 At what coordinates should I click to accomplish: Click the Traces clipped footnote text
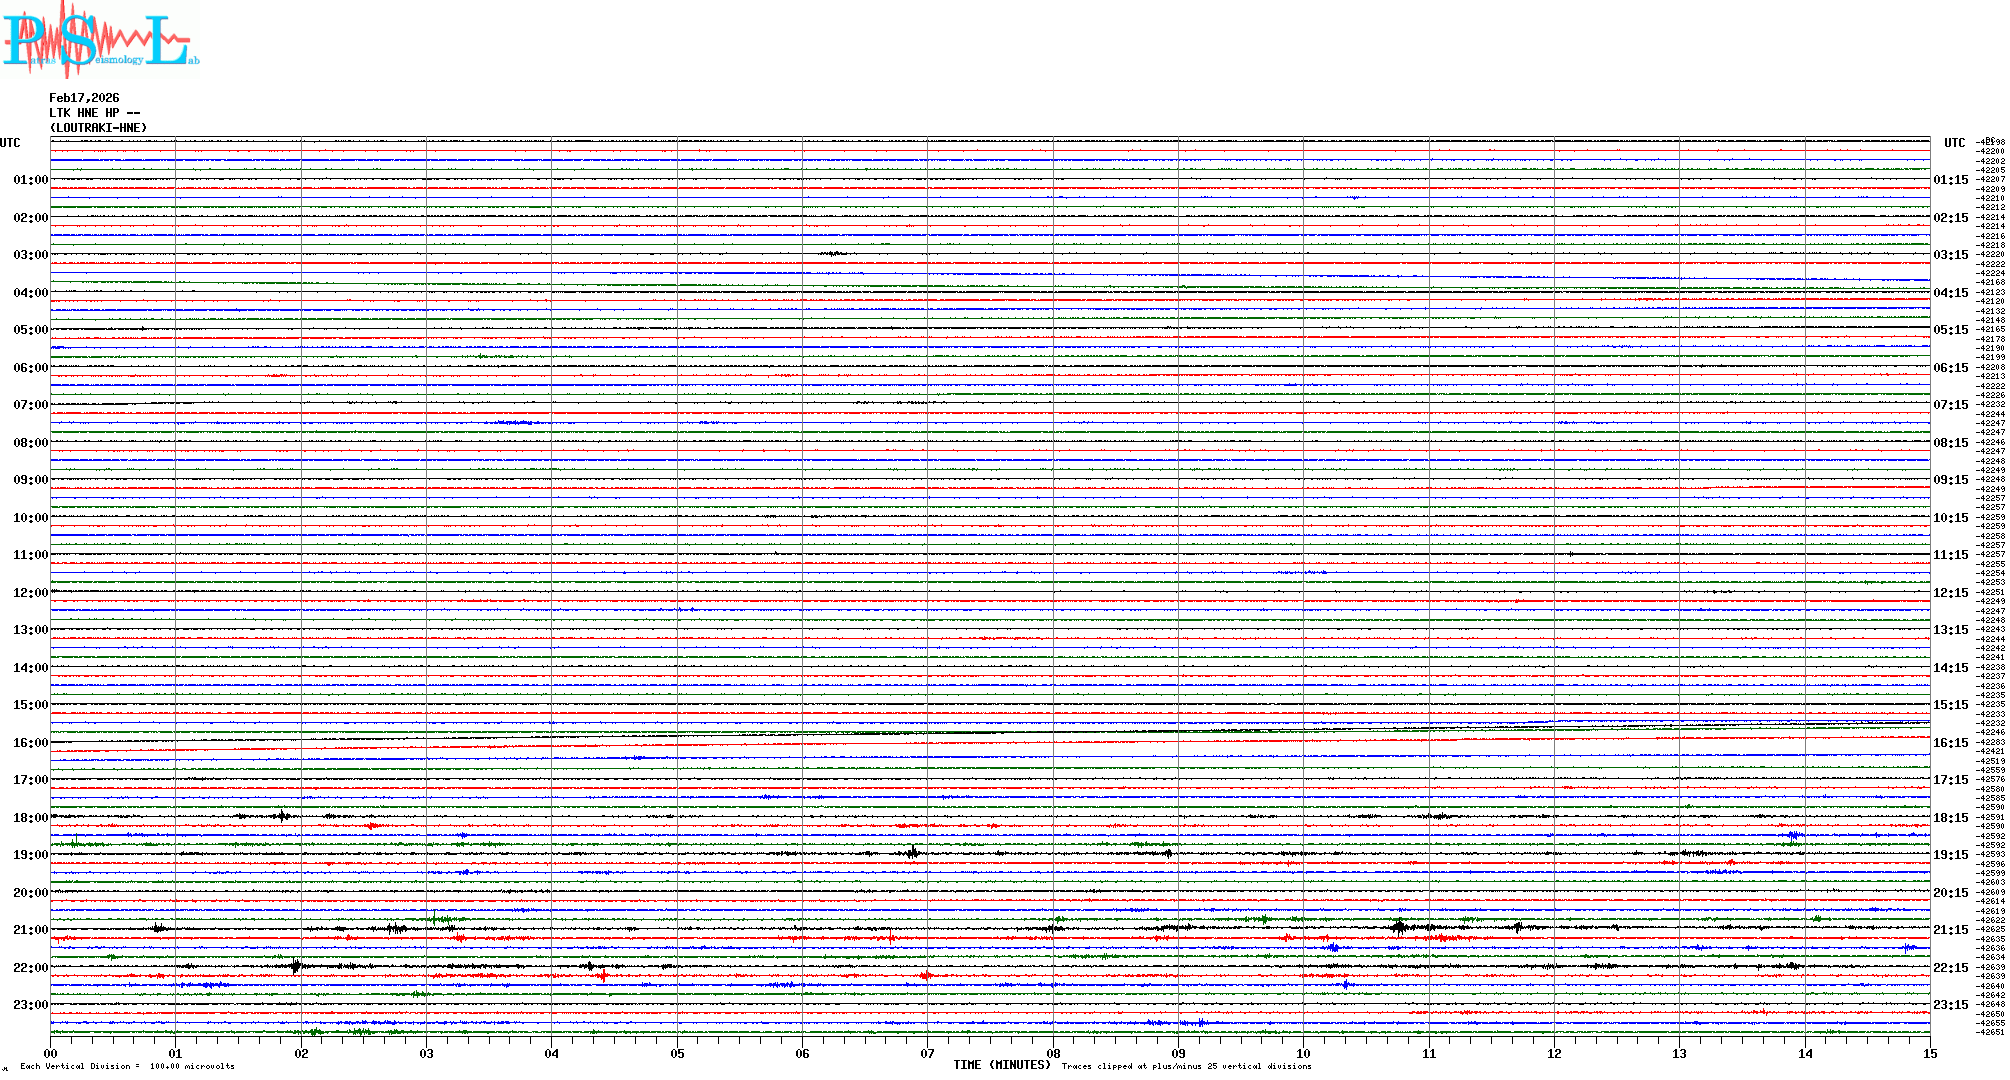(1186, 1066)
